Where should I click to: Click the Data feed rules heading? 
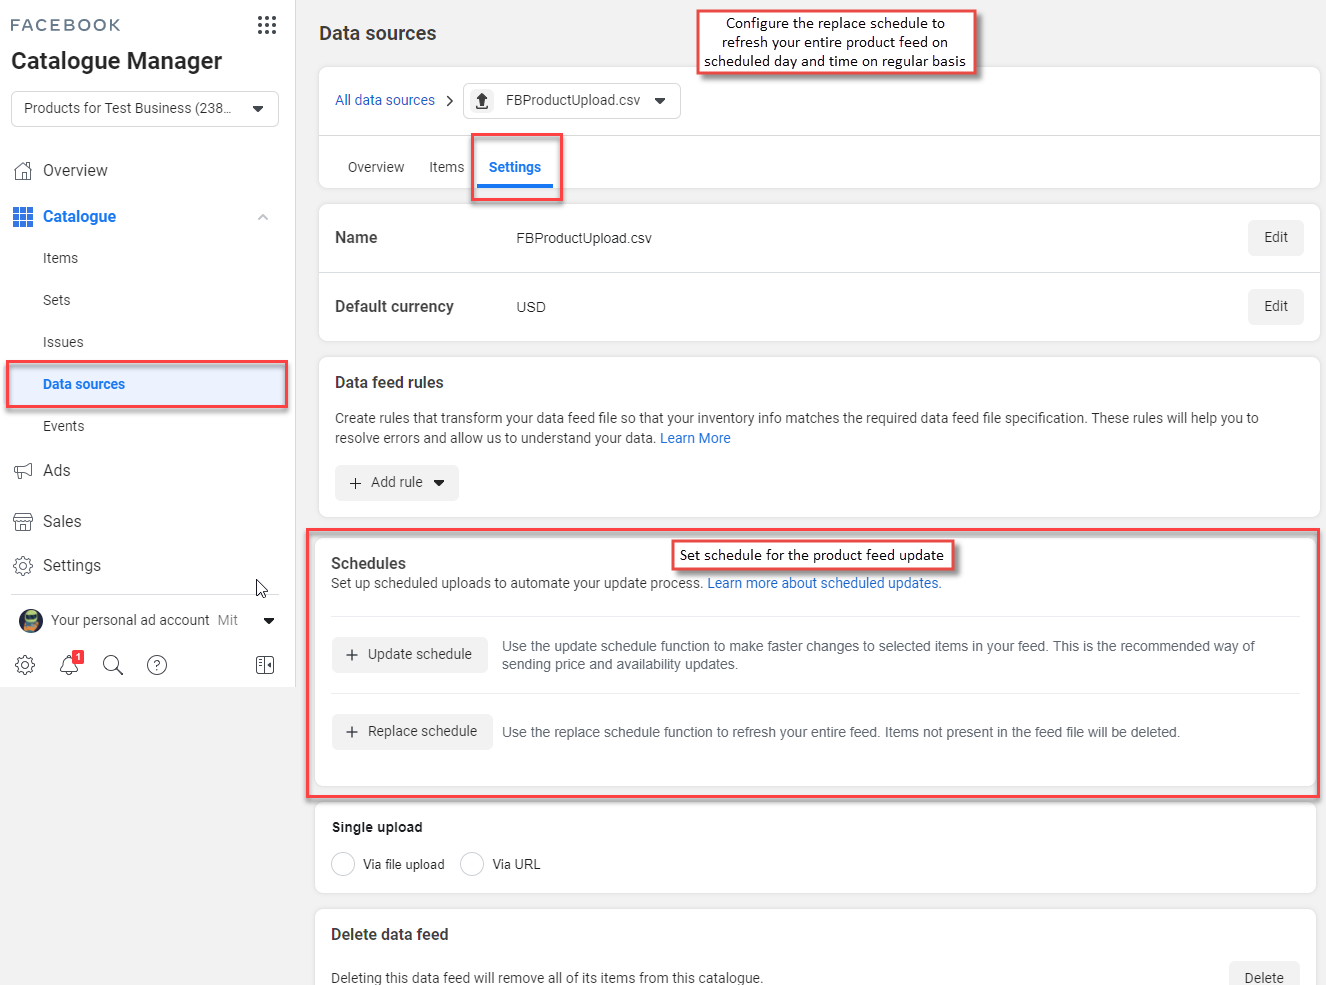click(x=389, y=383)
